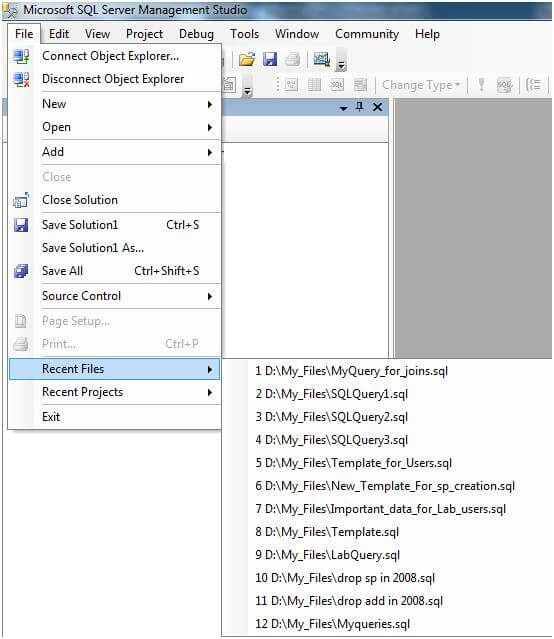This screenshot has width=554, height=639.
Task: Expand the Source Control submenu
Action: [115, 296]
